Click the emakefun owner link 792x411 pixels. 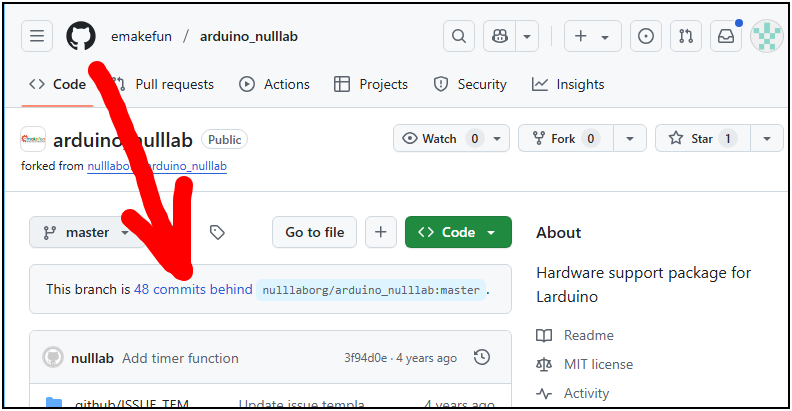coord(141,36)
